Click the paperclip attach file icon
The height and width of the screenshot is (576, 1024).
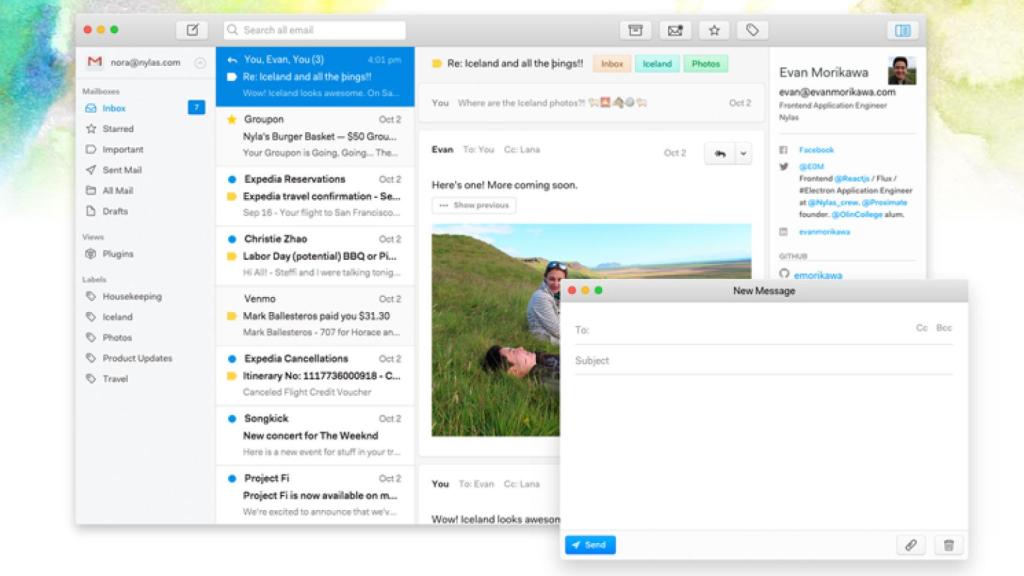click(910, 545)
